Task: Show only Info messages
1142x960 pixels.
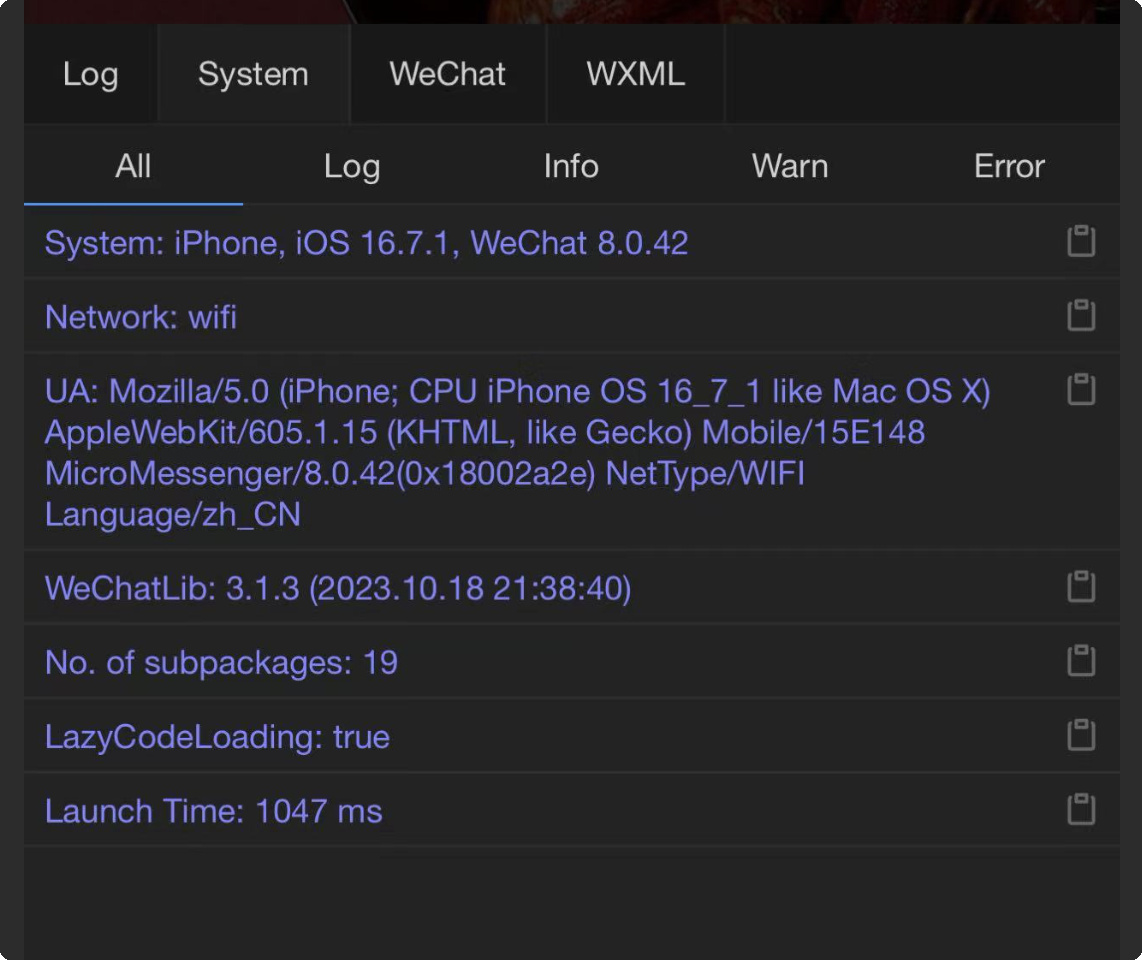Action: (x=571, y=166)
